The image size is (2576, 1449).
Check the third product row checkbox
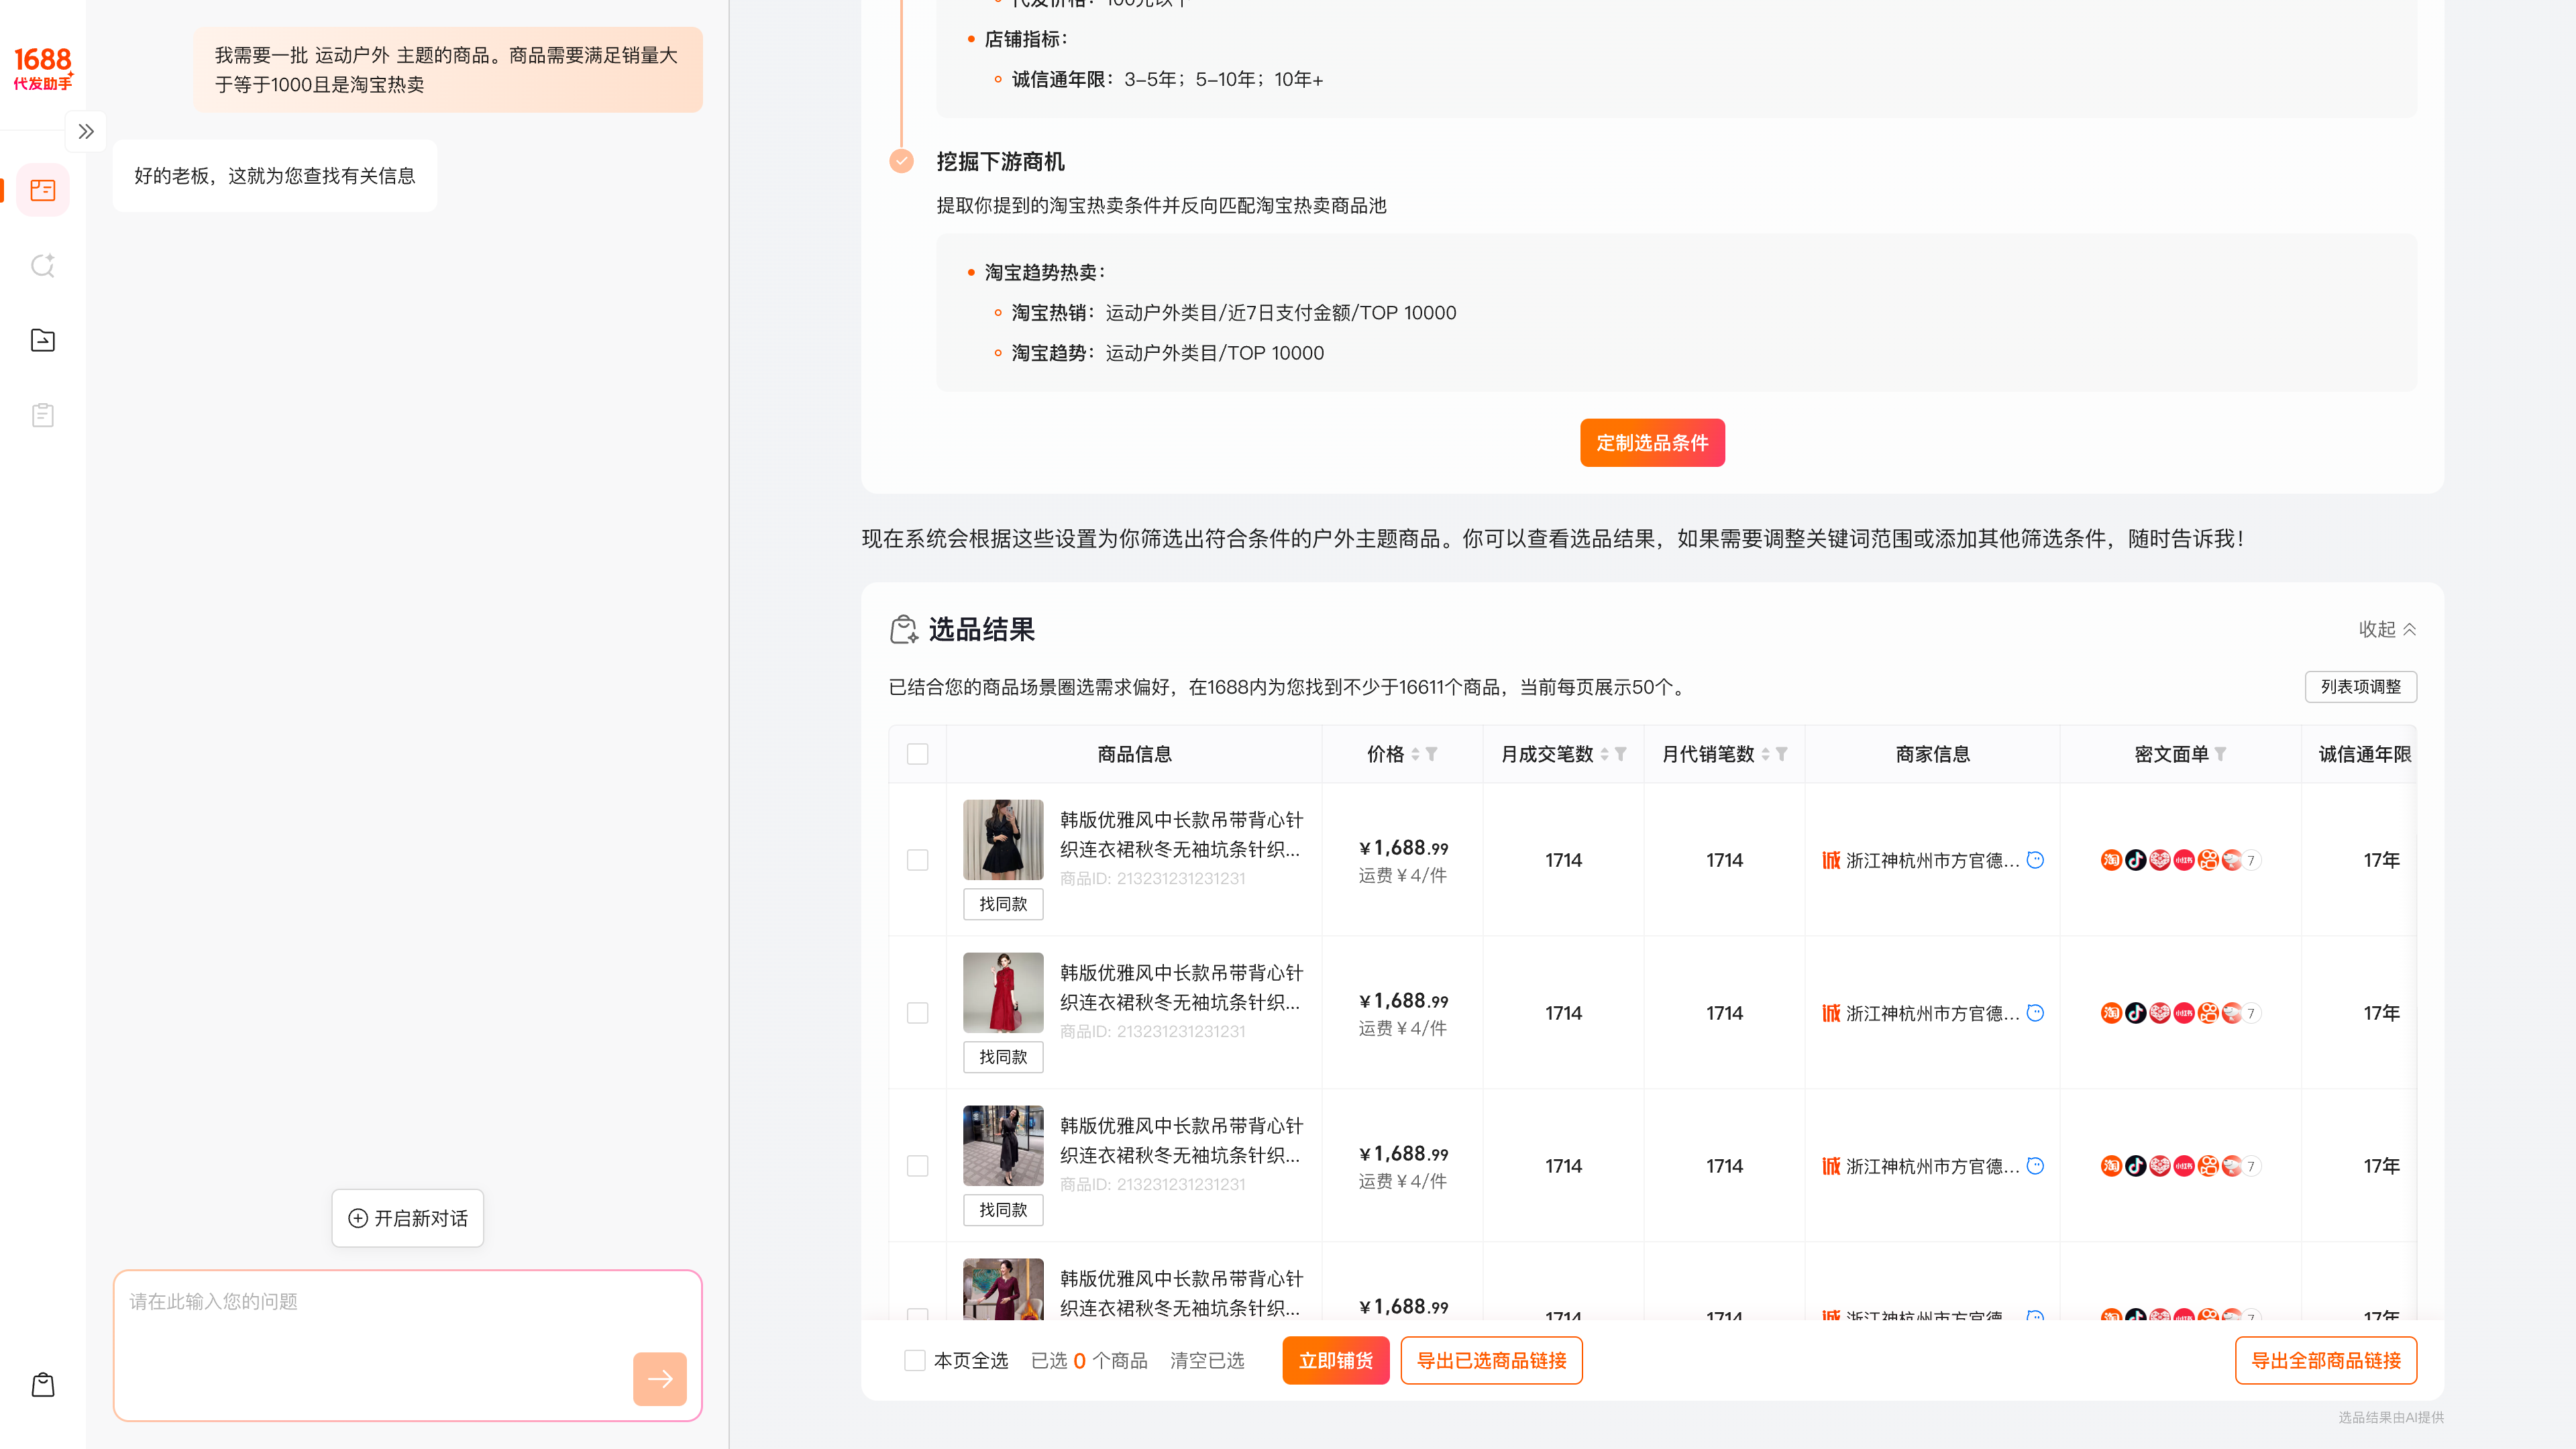(x=917, y=1166)
